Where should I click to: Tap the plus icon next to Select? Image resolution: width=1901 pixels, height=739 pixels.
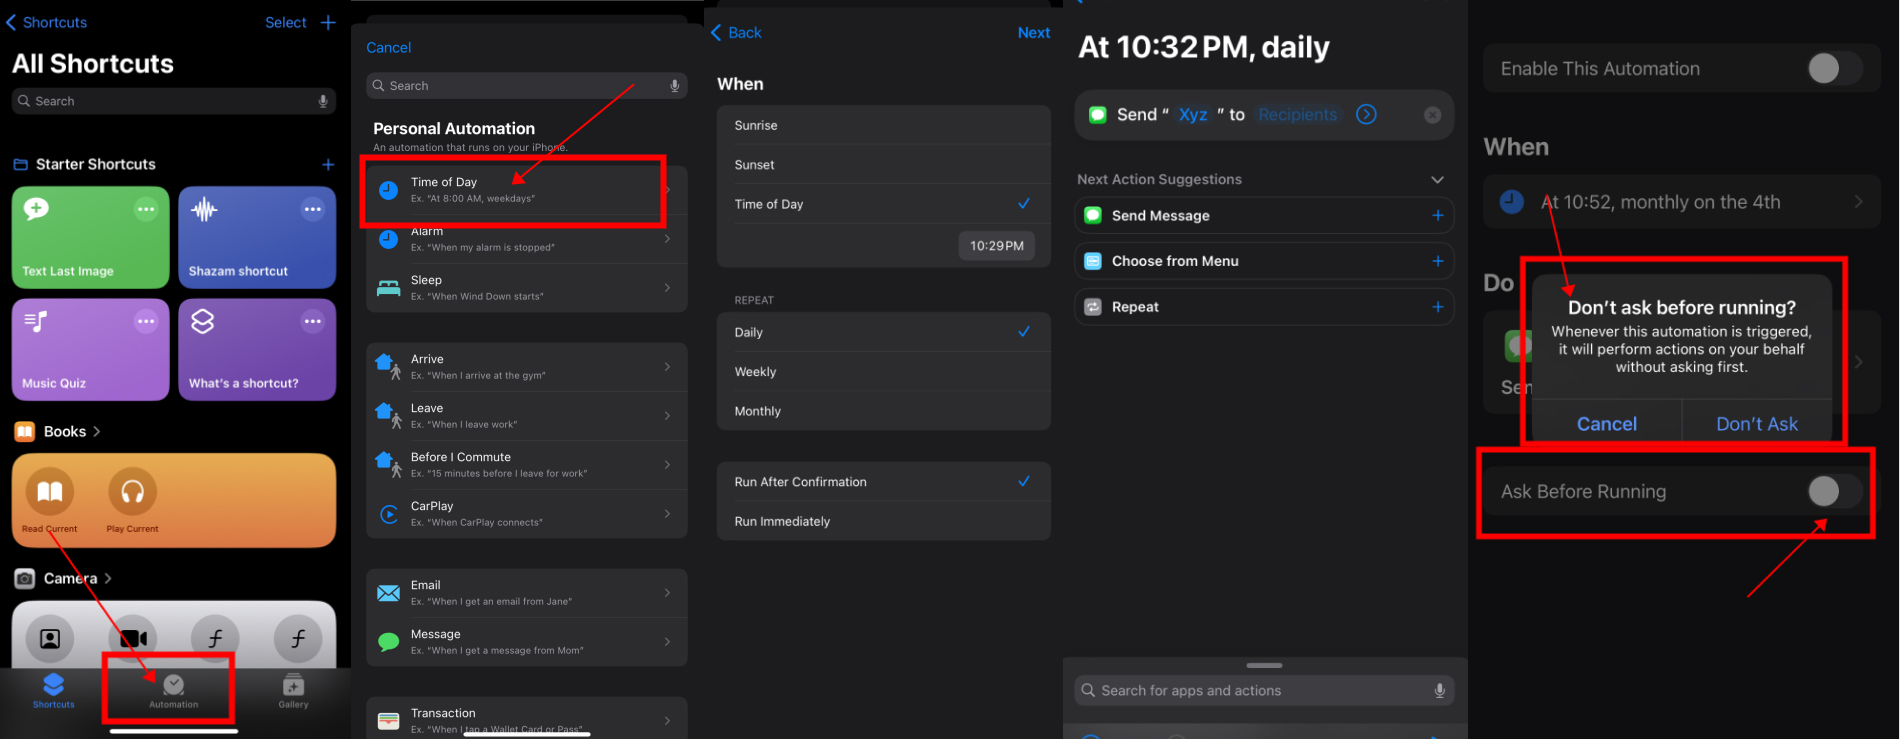[x=328, y=22]
